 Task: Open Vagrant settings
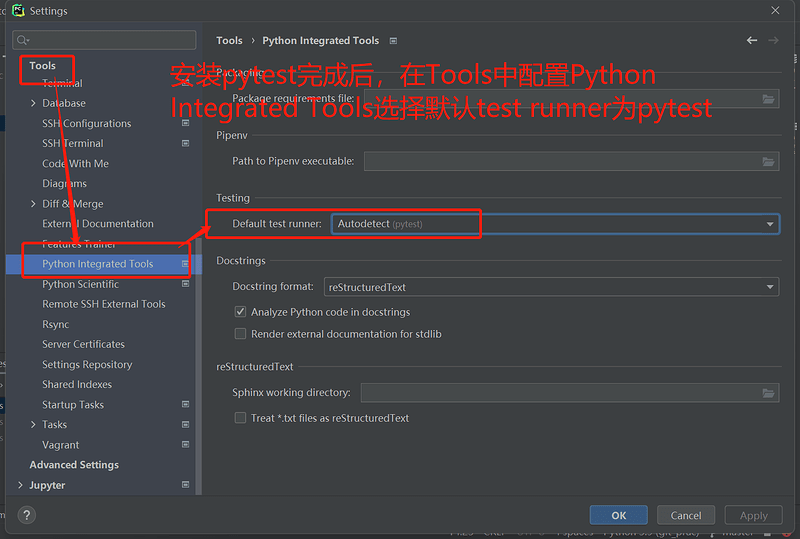tap(61, 445)
